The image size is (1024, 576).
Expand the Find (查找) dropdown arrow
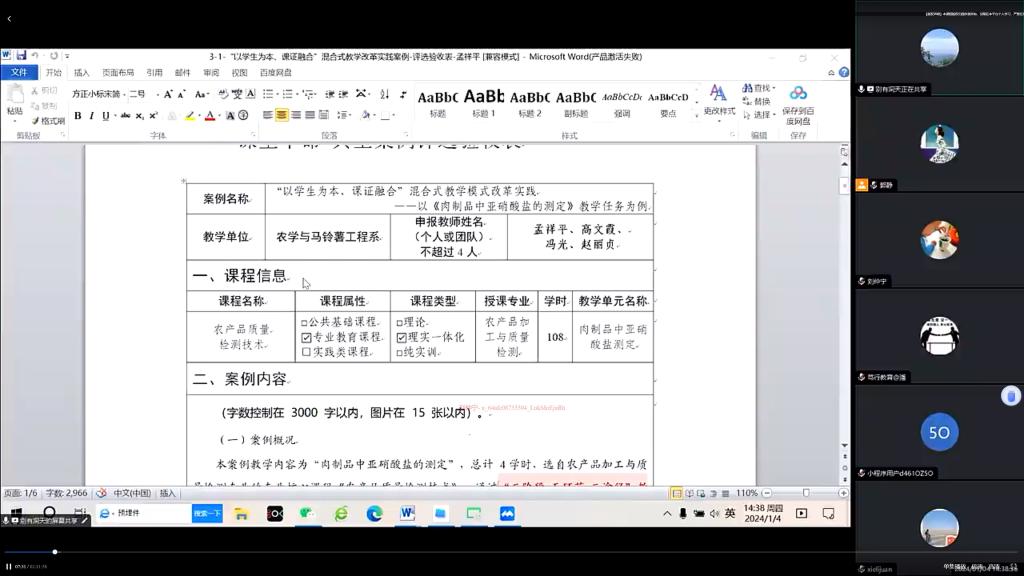(775, 88)
